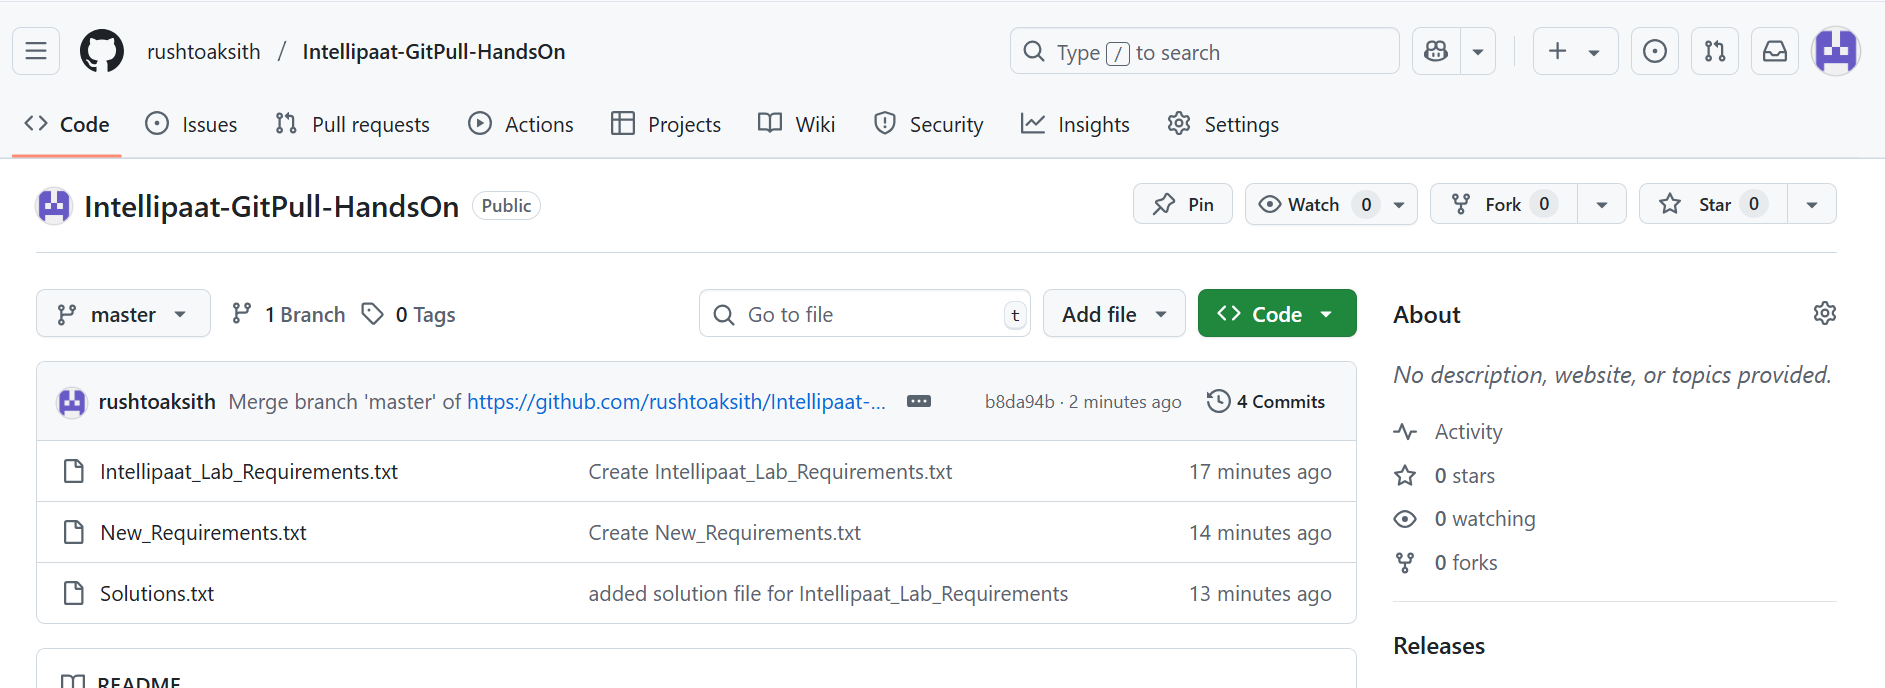Screen dimensions: 1885x688
Task: Expand the Copilot dropdown arrow
Action: tap(1478, 51)
